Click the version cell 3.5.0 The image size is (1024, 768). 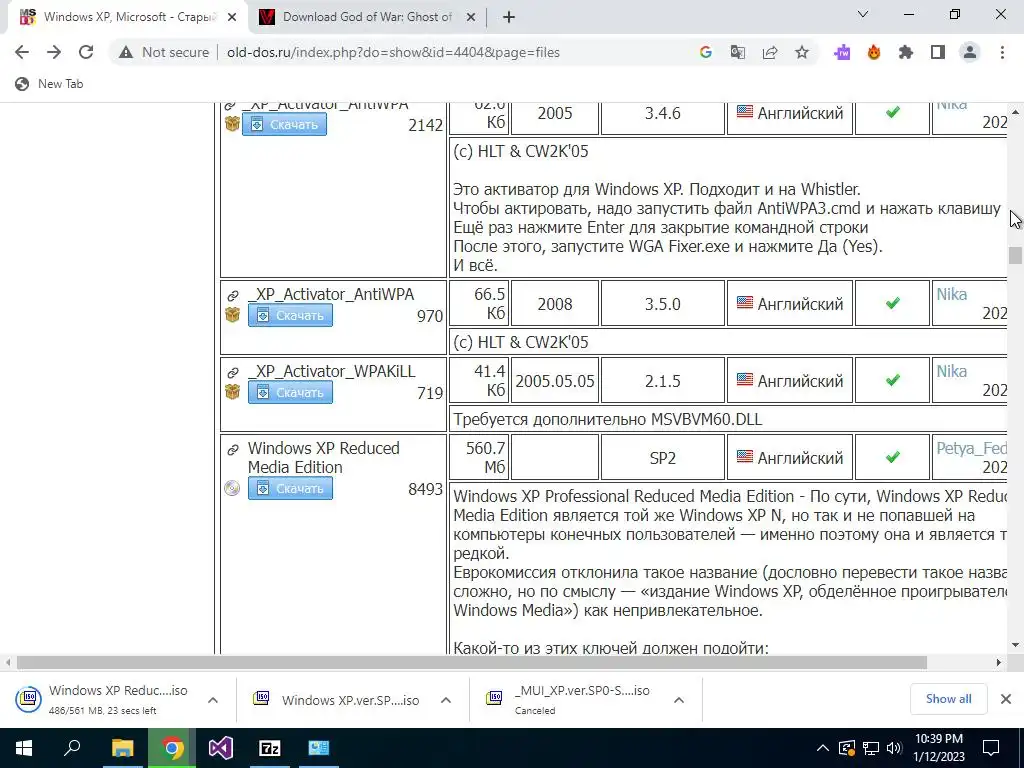662,304
